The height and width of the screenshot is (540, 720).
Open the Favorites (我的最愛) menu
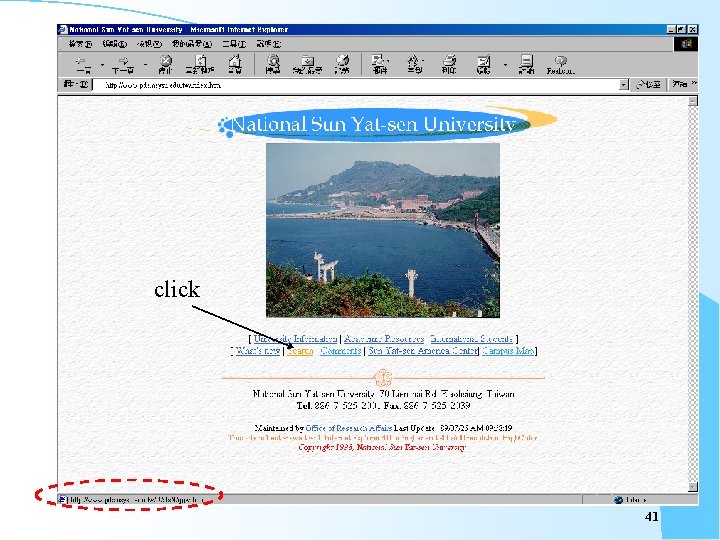tap(191, 44)
